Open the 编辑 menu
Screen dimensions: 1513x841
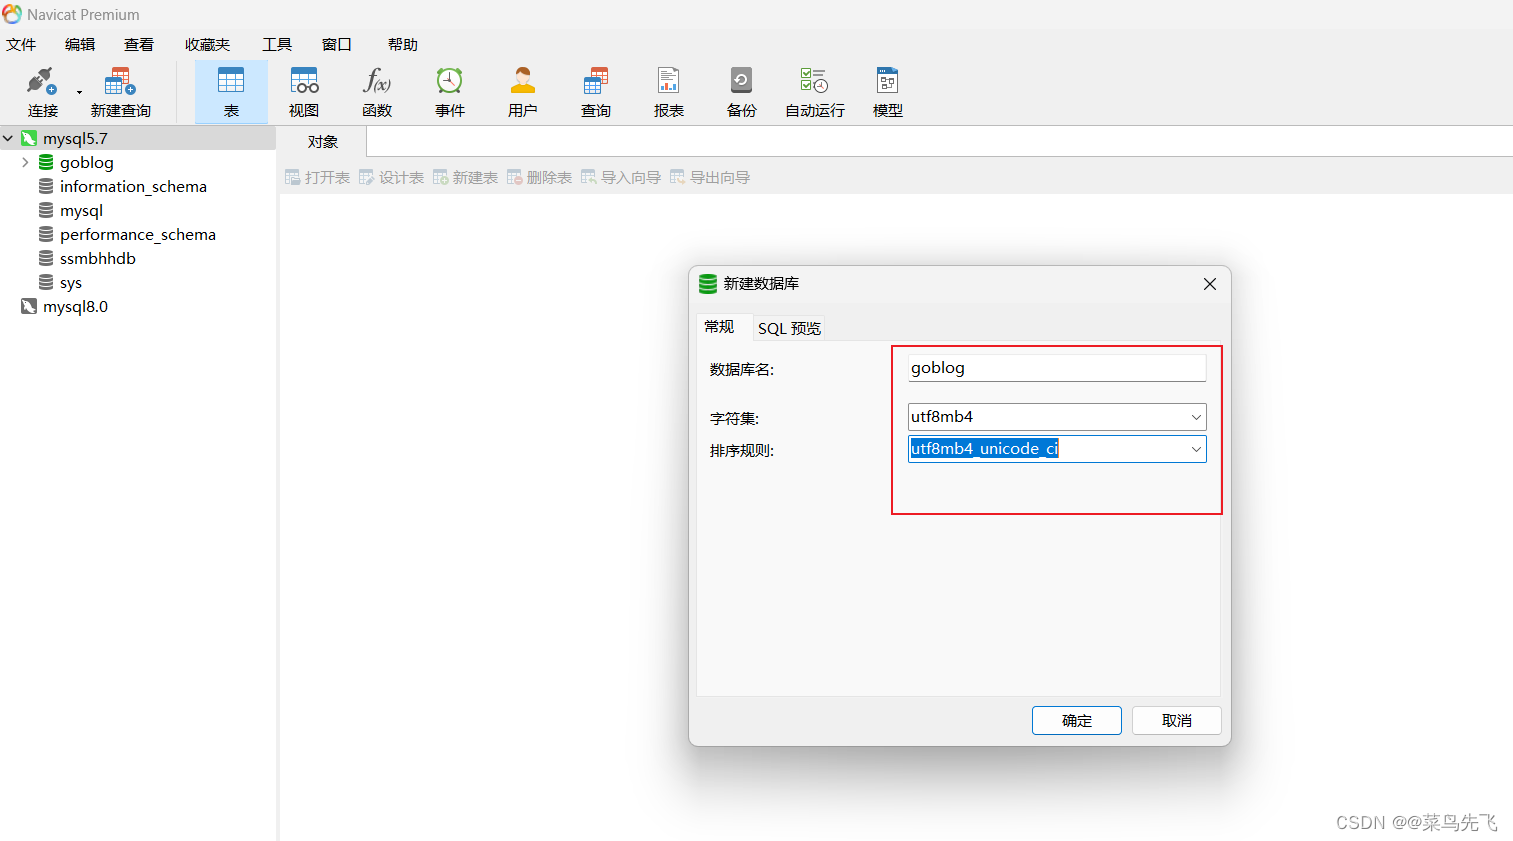point(80,44)
